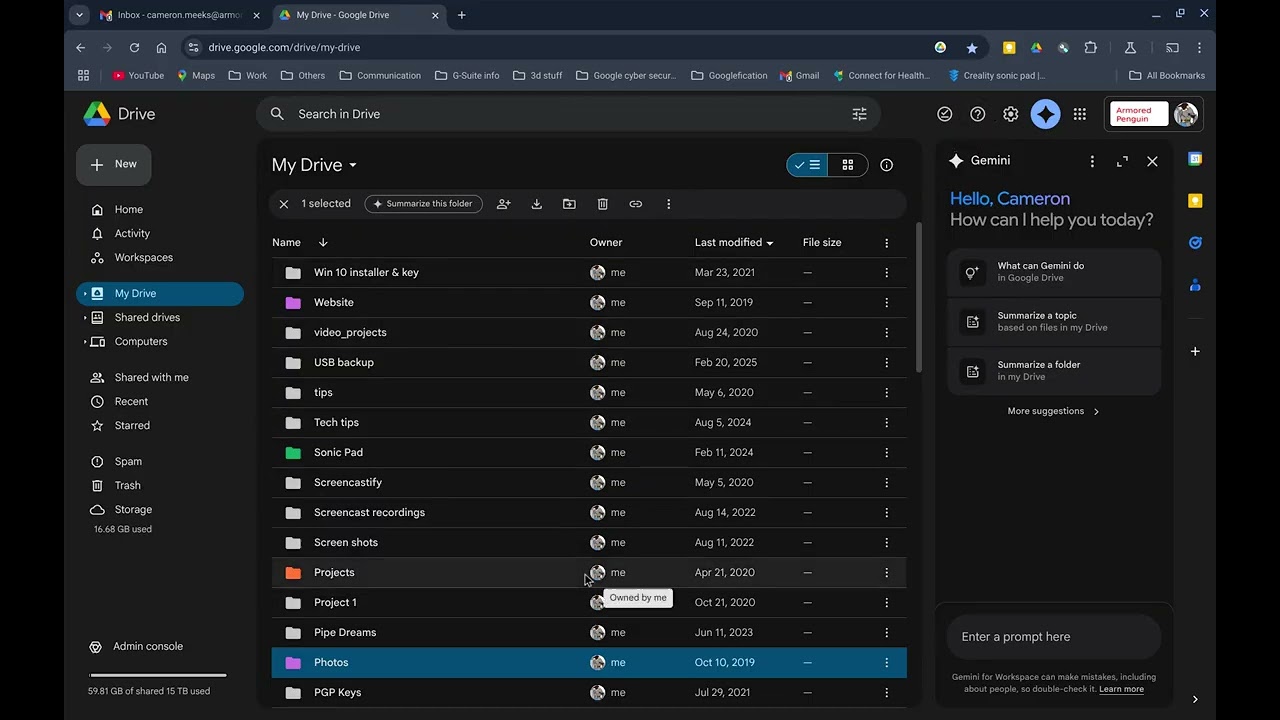Switch to list layout view
Screen dimensions: 1280x720
(x=807, y=165)
